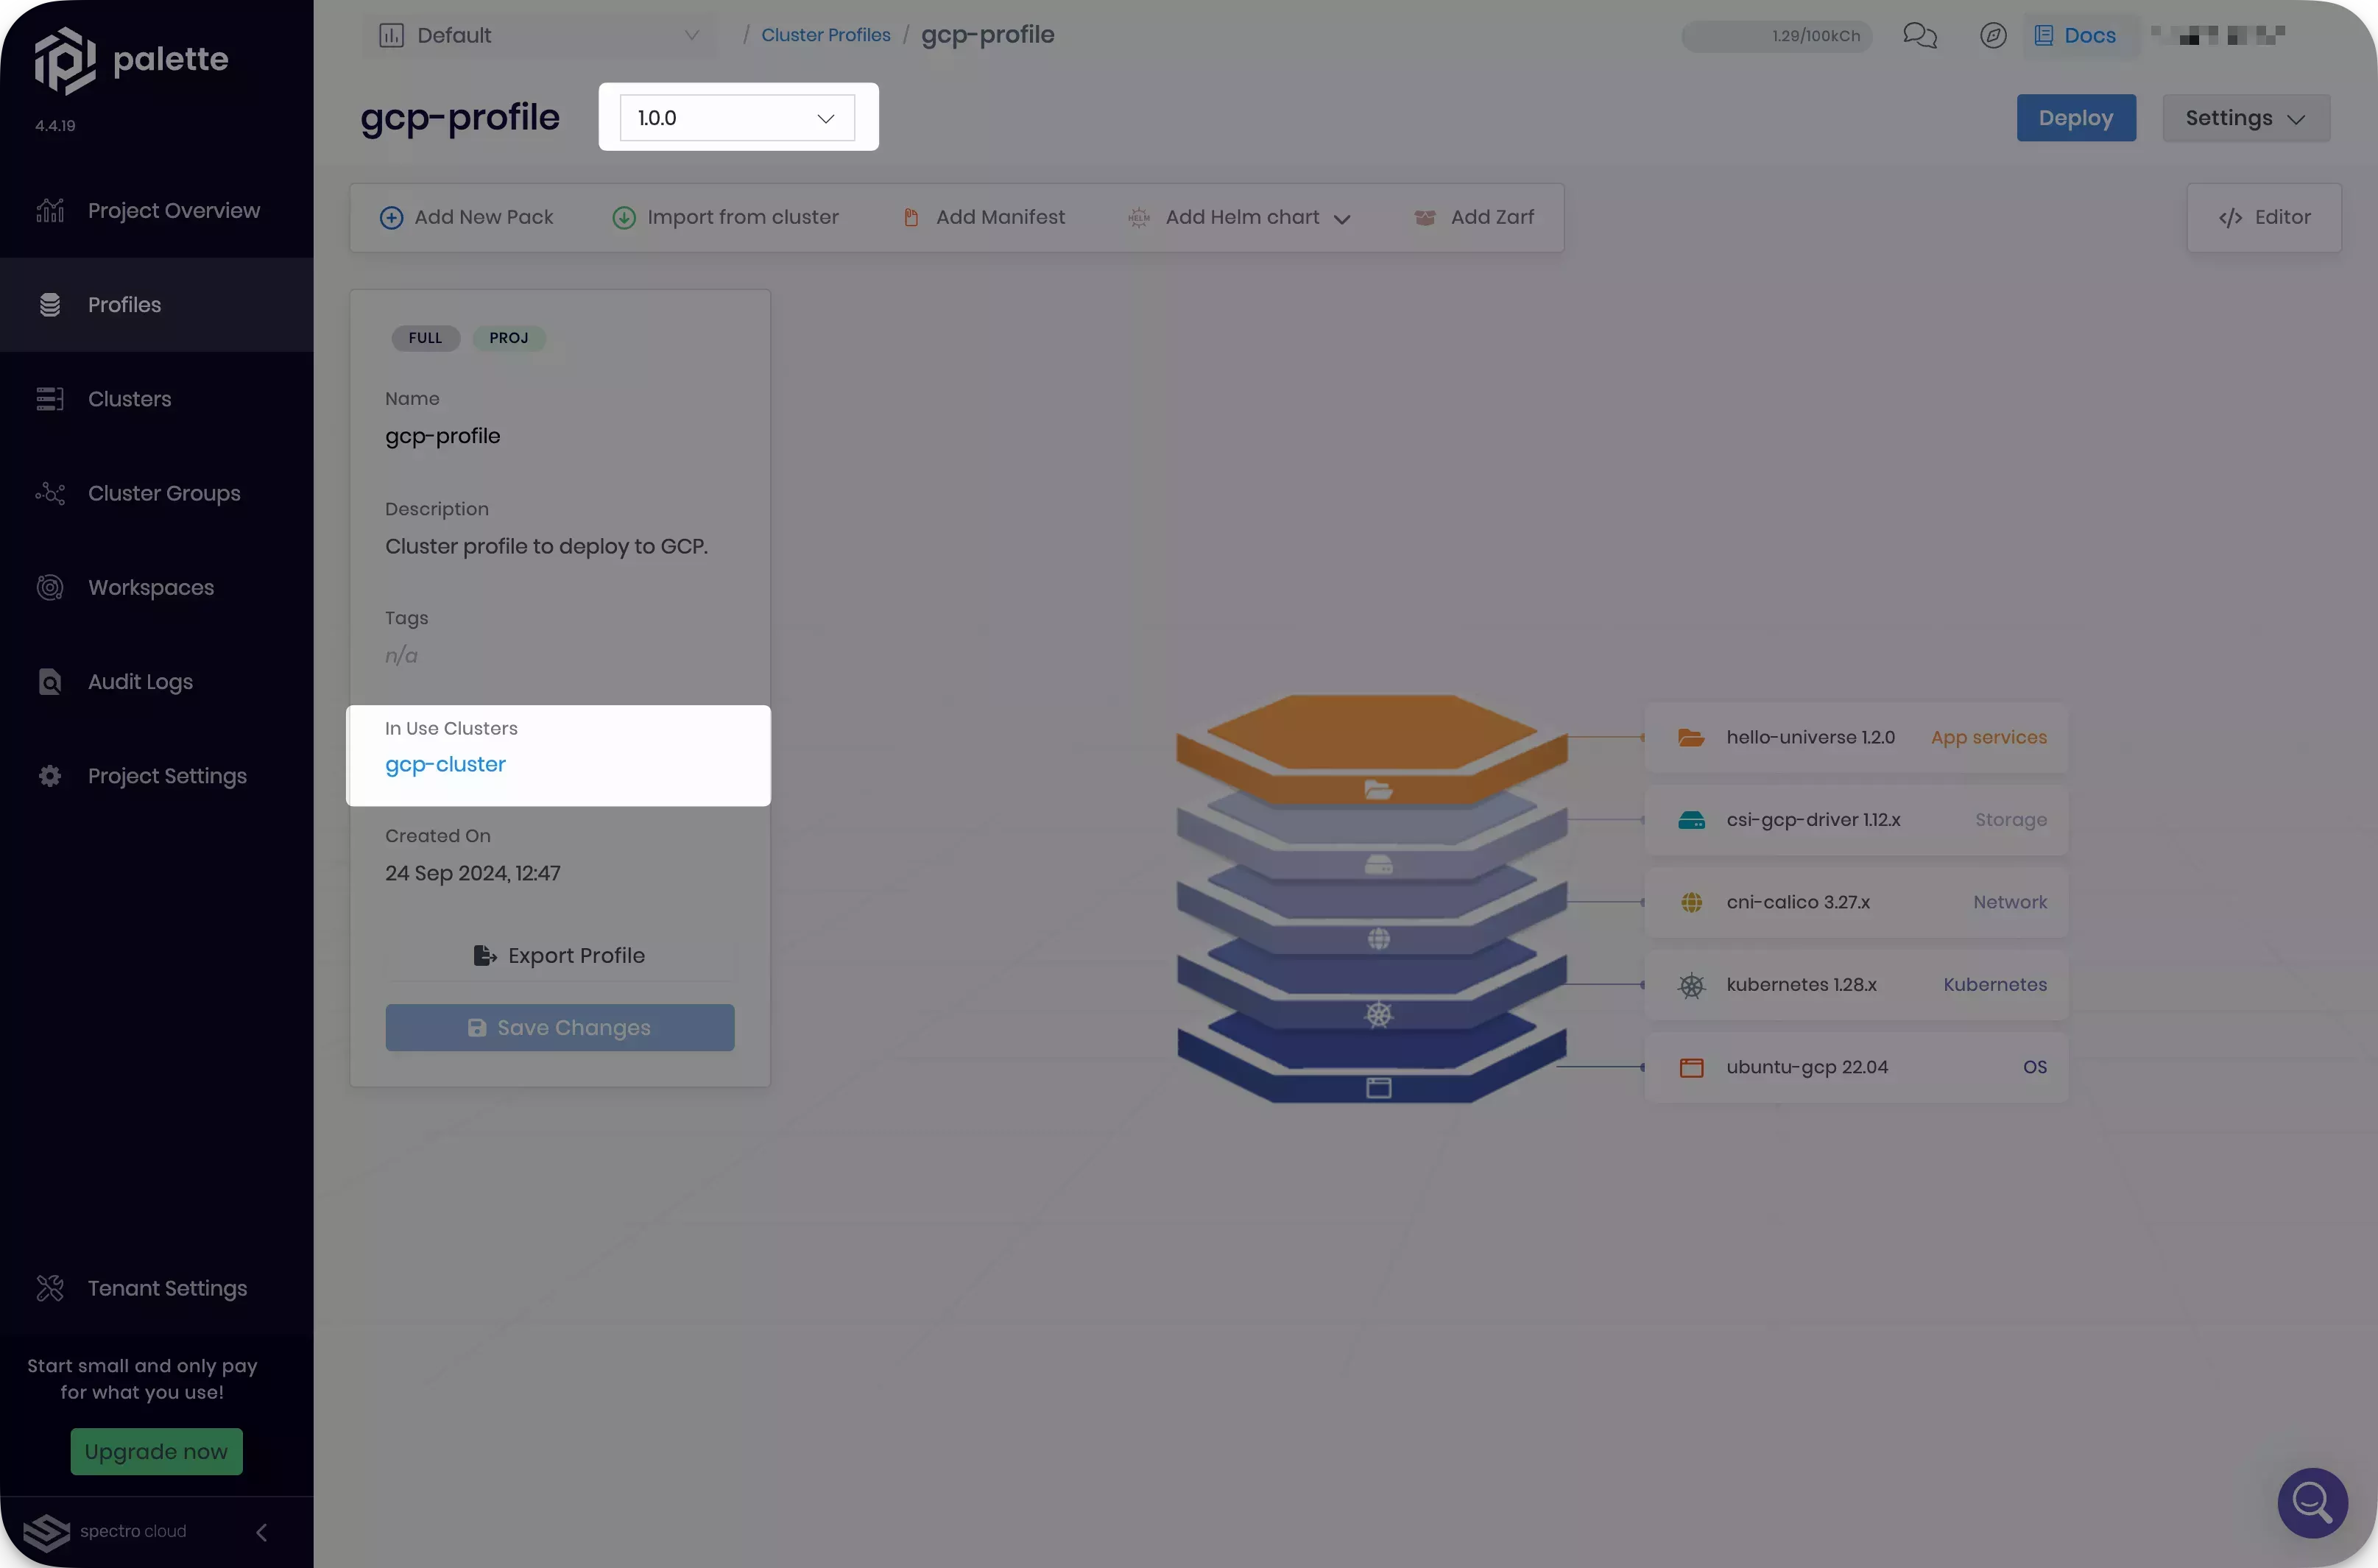
Task: Open the Default project selector
Action: click(540, 35)
